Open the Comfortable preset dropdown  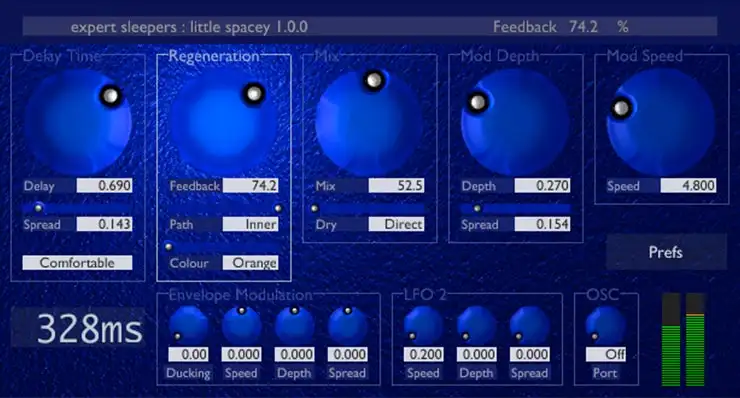click(x=77, y=263)
